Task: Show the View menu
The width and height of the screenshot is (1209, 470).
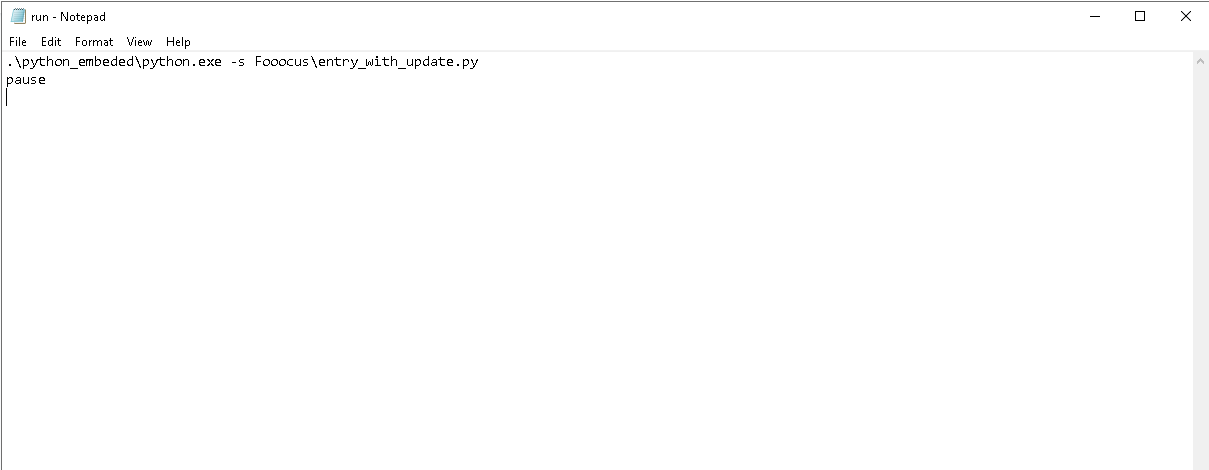Action: pyautogui.click(x=140, y=42)
